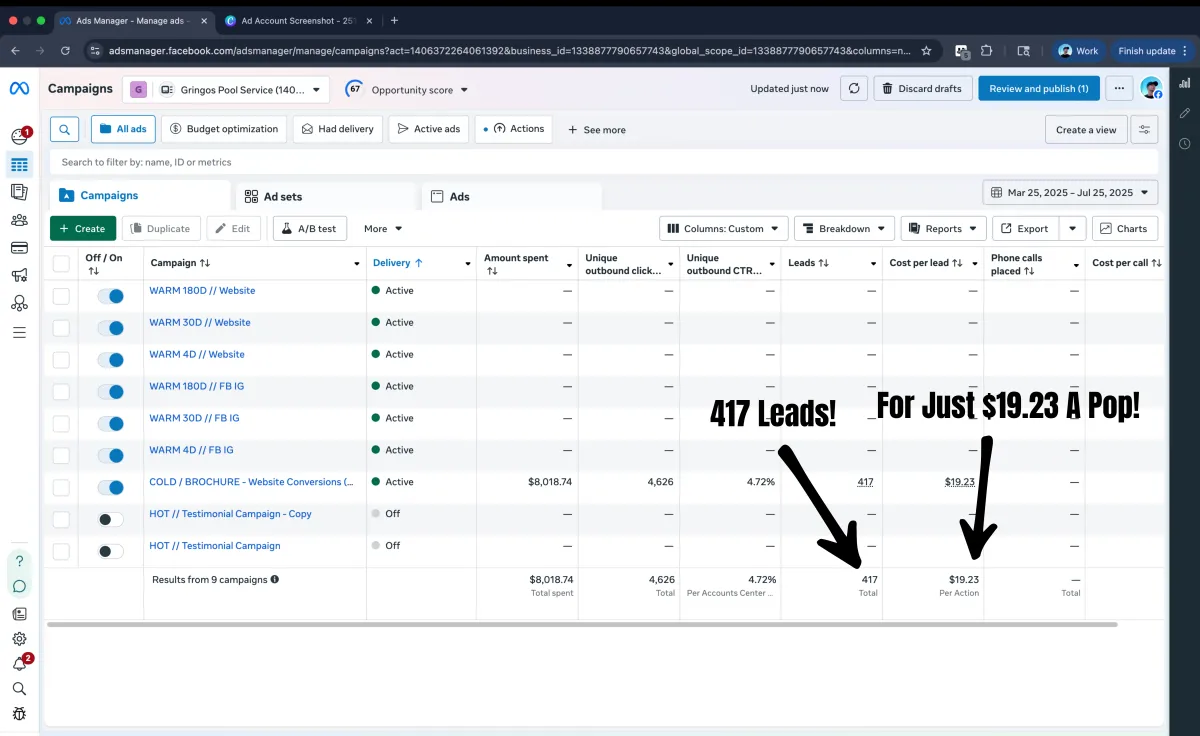1200x736 pixels.
Task: Click the Meta logo icon
Action: tap(19, 89)
